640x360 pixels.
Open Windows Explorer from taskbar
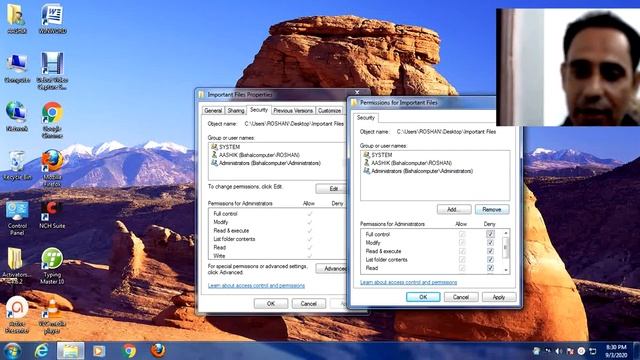tap(70, 351)
